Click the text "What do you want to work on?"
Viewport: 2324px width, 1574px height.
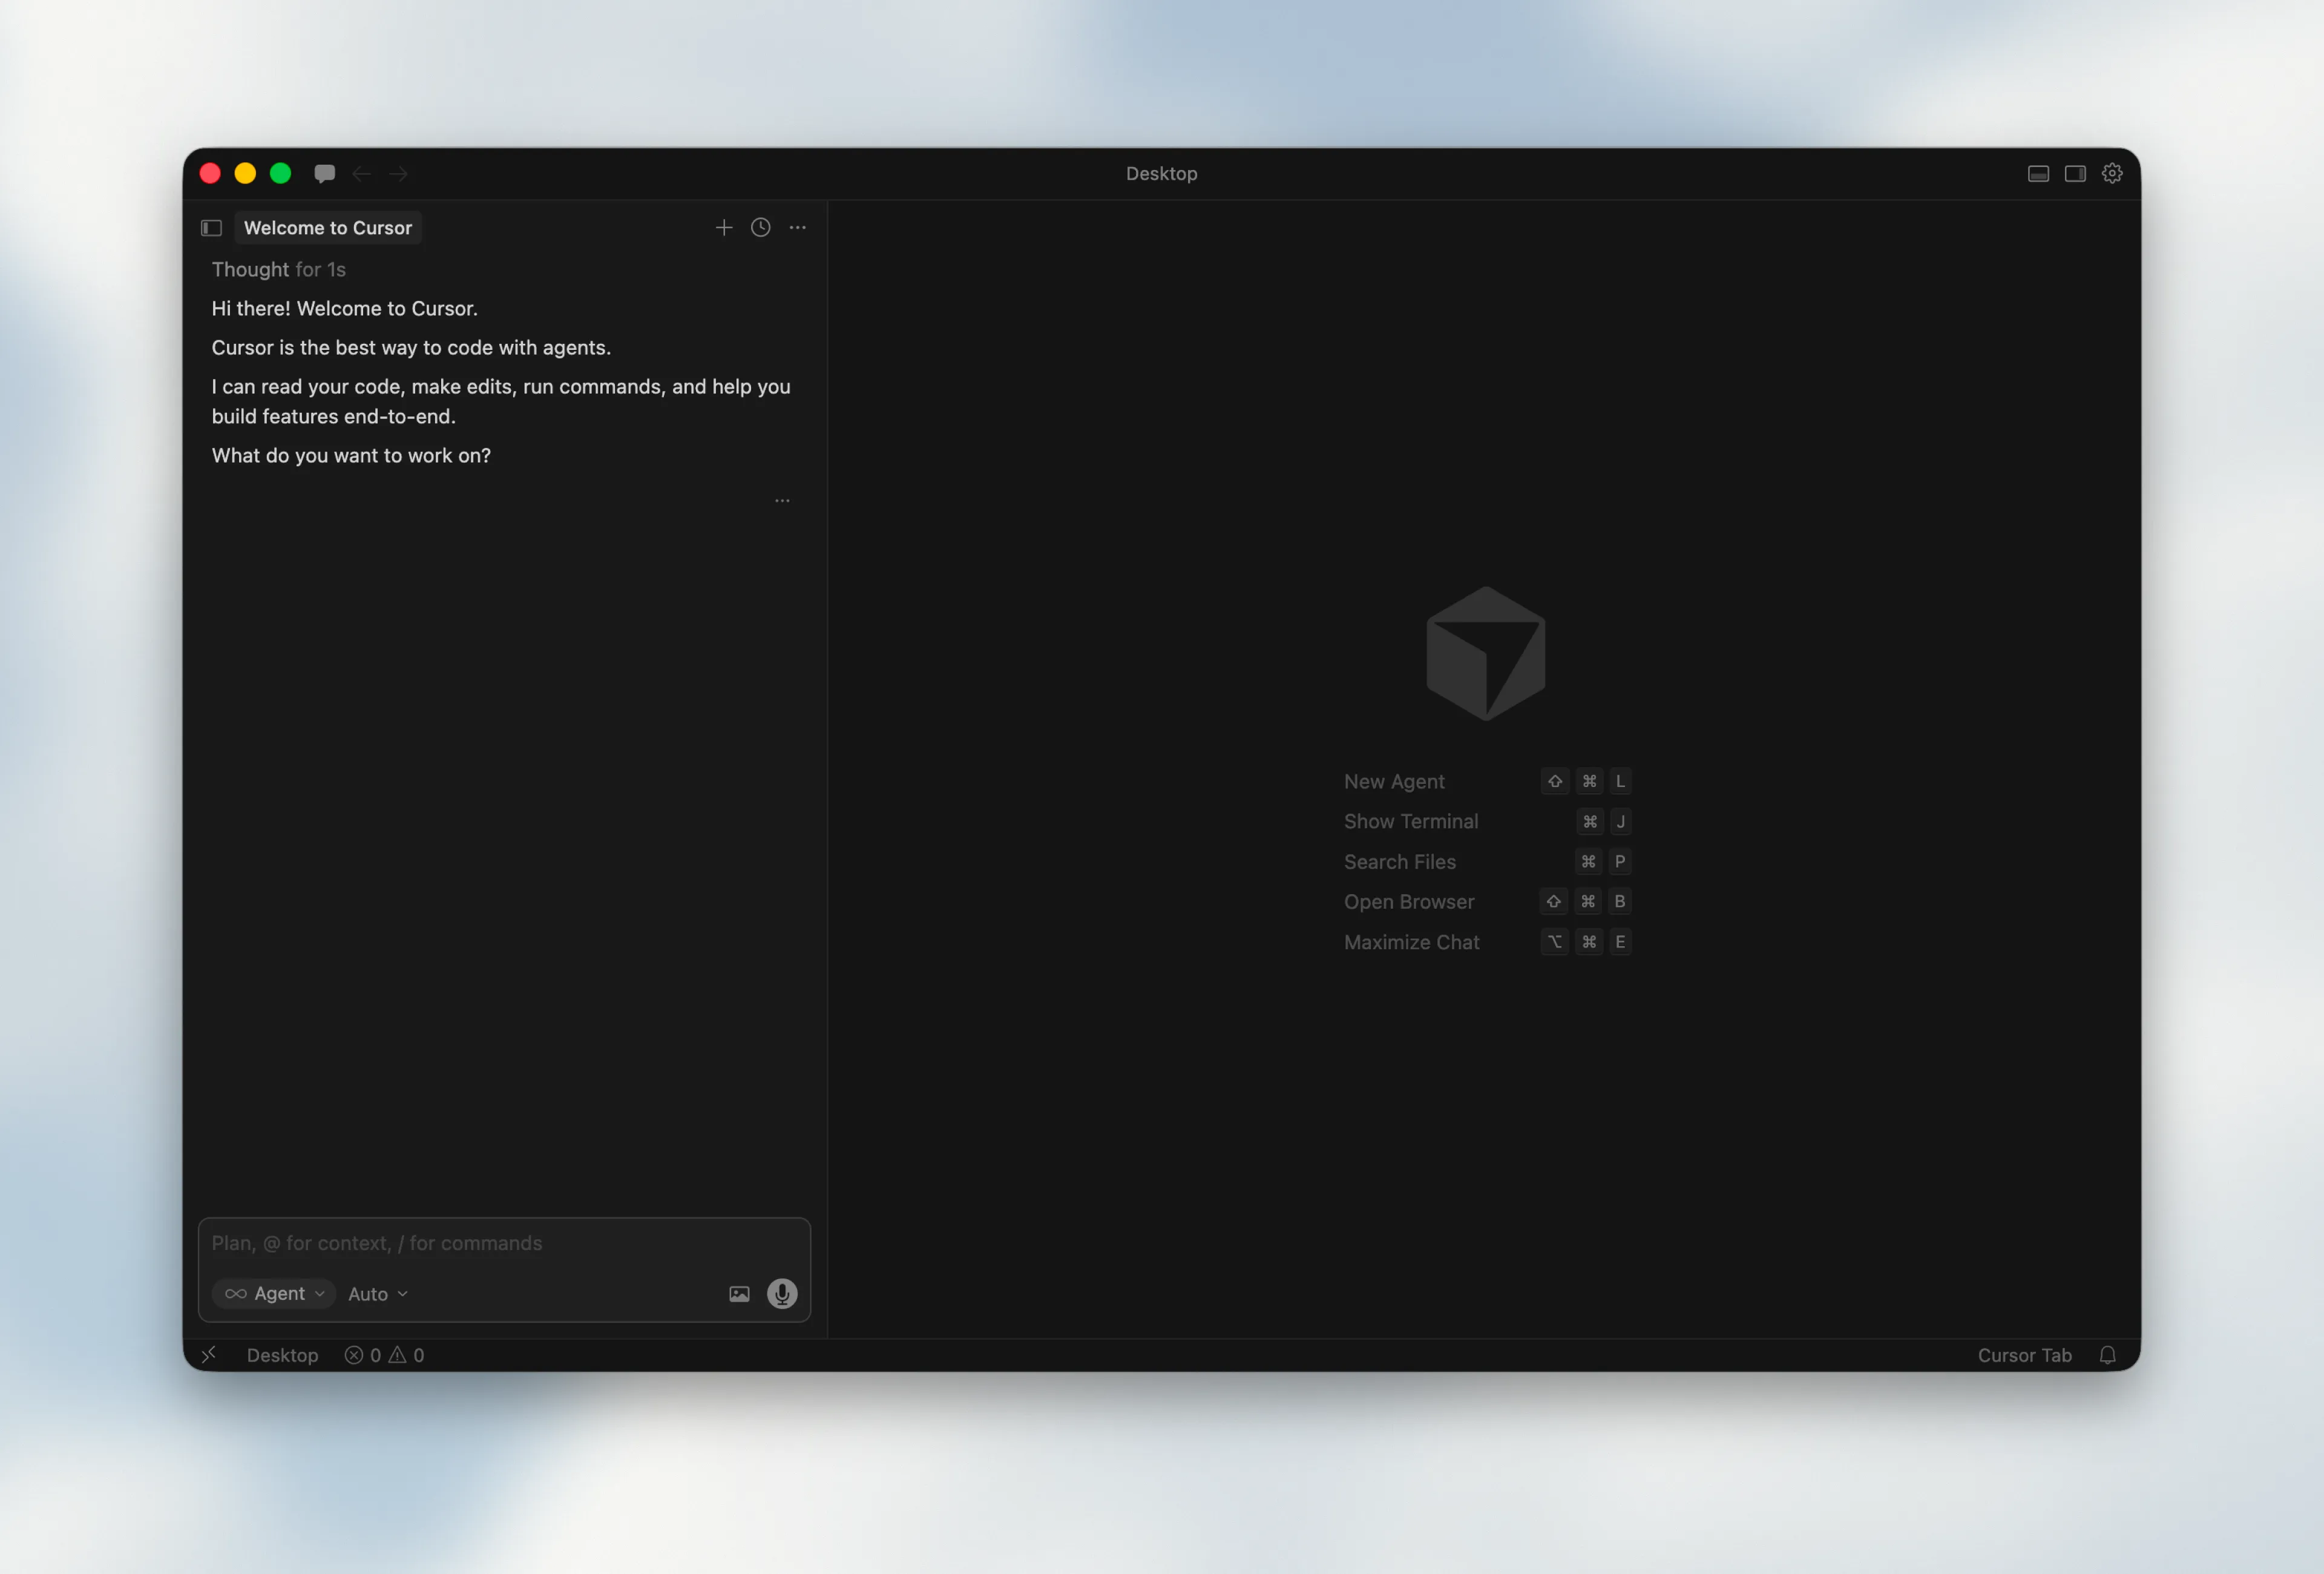tap(351, 456)
